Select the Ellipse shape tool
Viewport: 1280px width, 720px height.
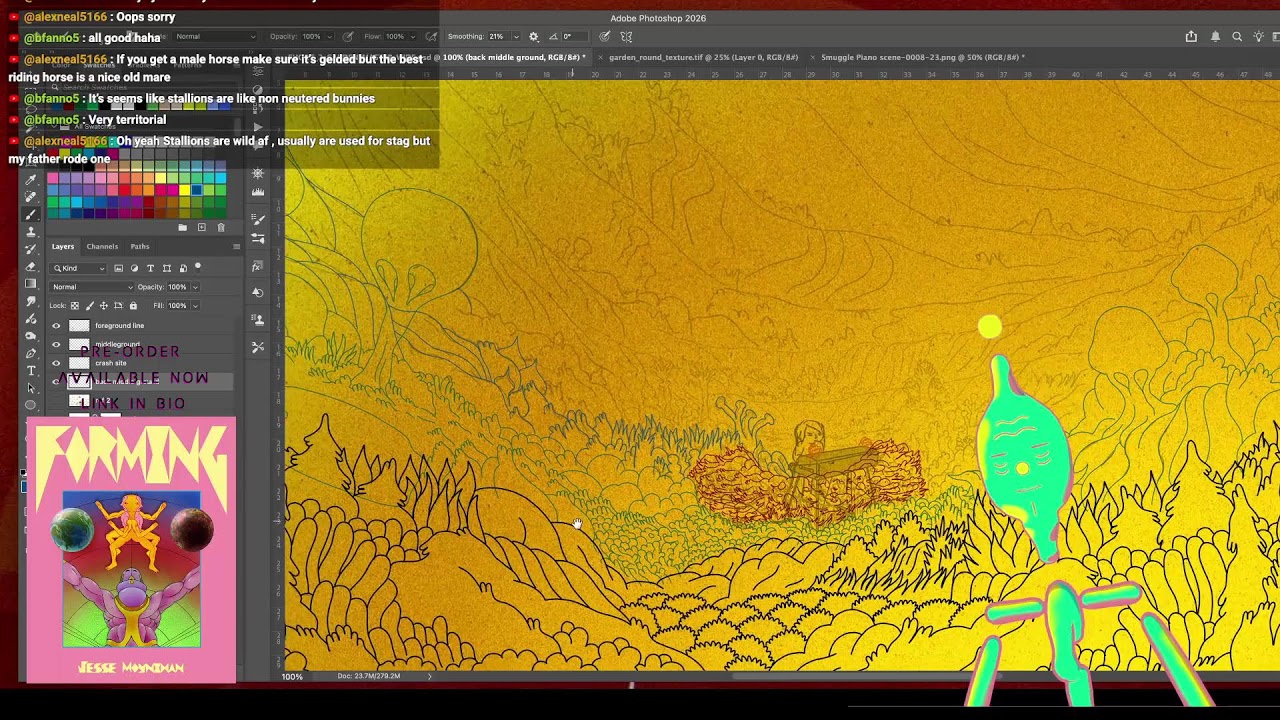[31, 405]
